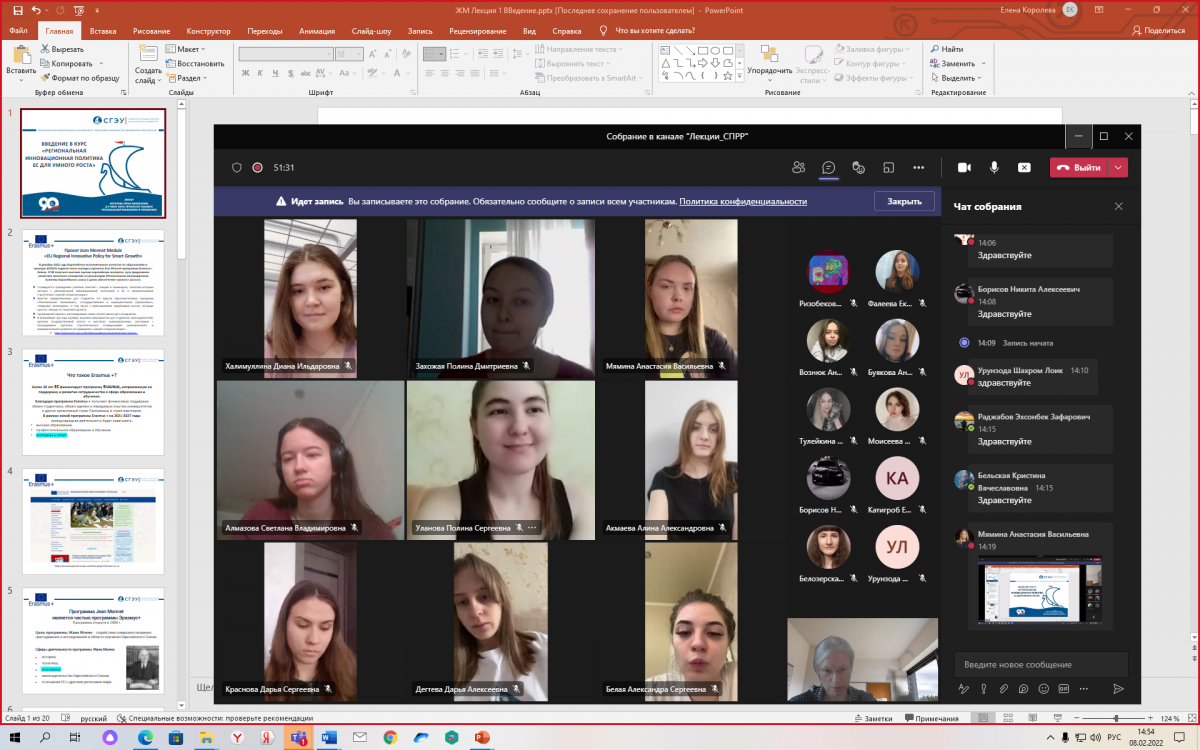
Task: Click the save icon in quick access toolbar
Action: click(x=16, y=9)
